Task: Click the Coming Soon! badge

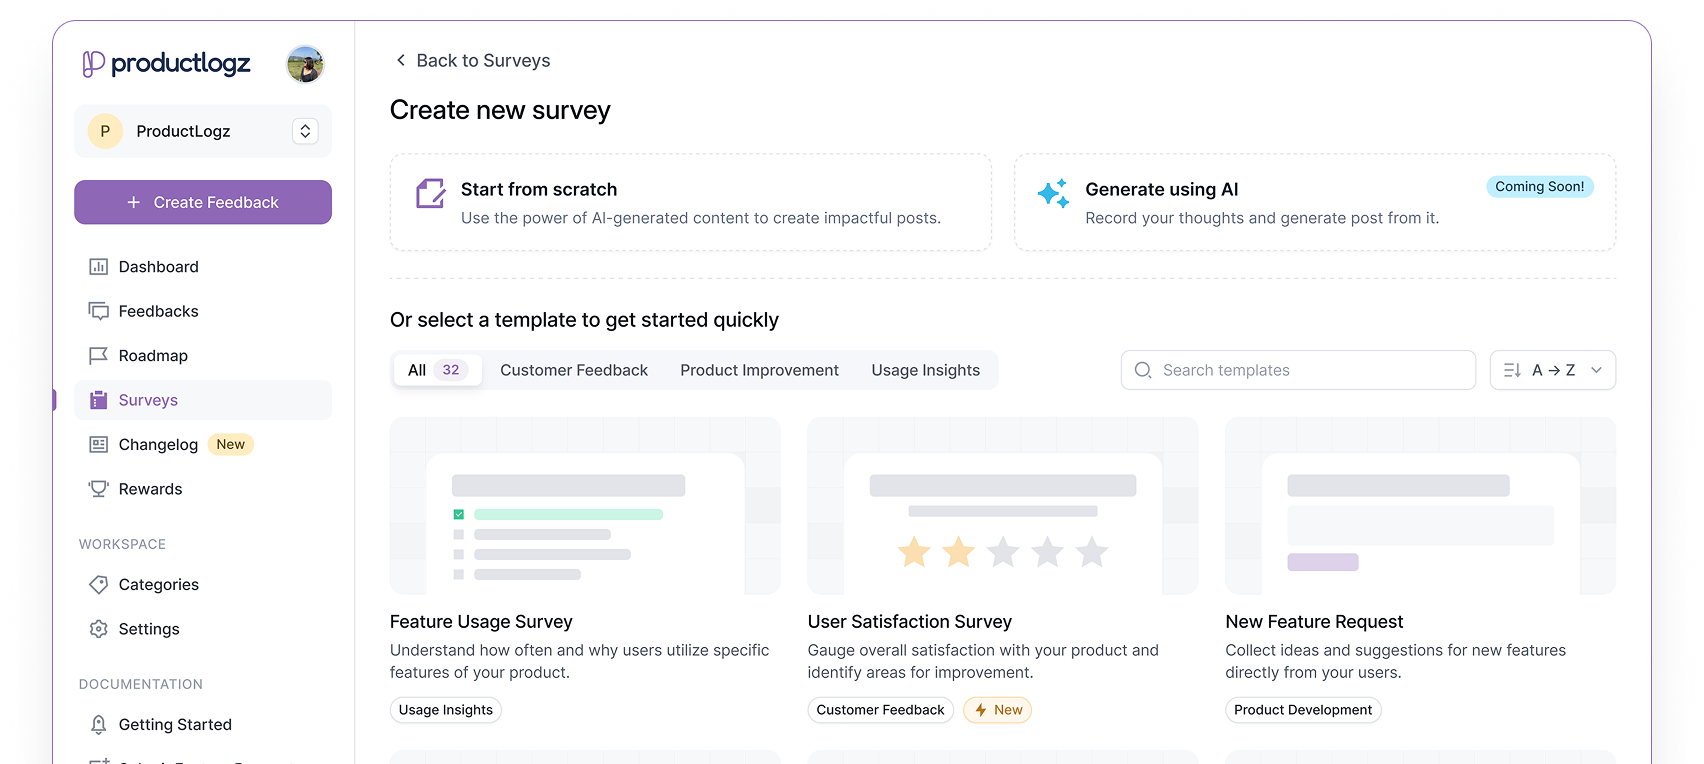Action: [x=1540, y=187]
